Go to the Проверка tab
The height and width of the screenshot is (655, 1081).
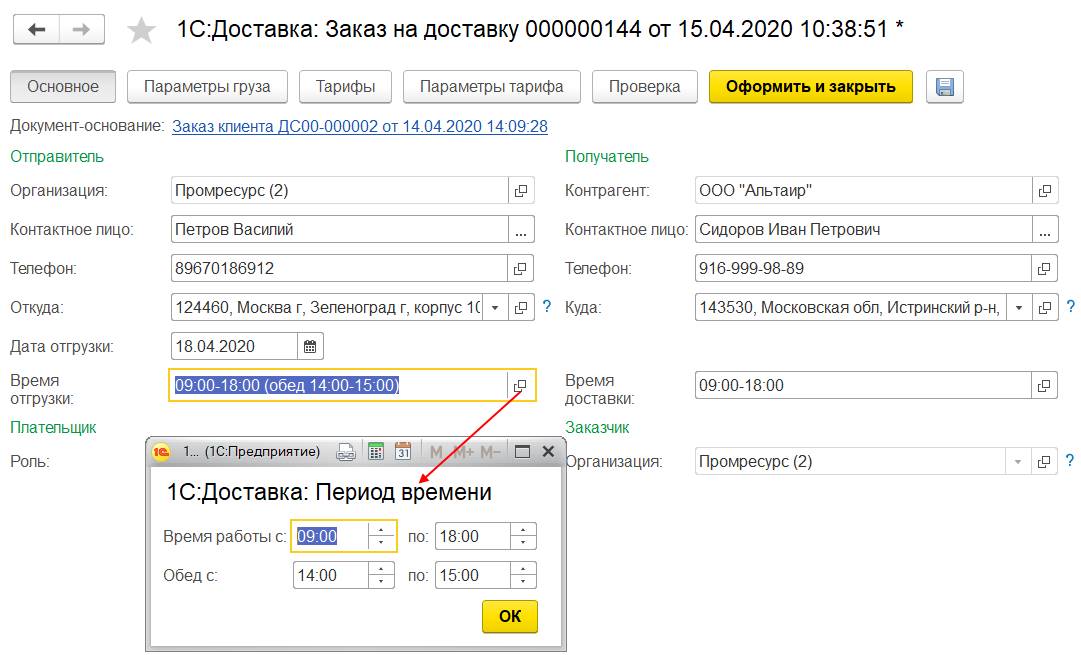[645, 87]
